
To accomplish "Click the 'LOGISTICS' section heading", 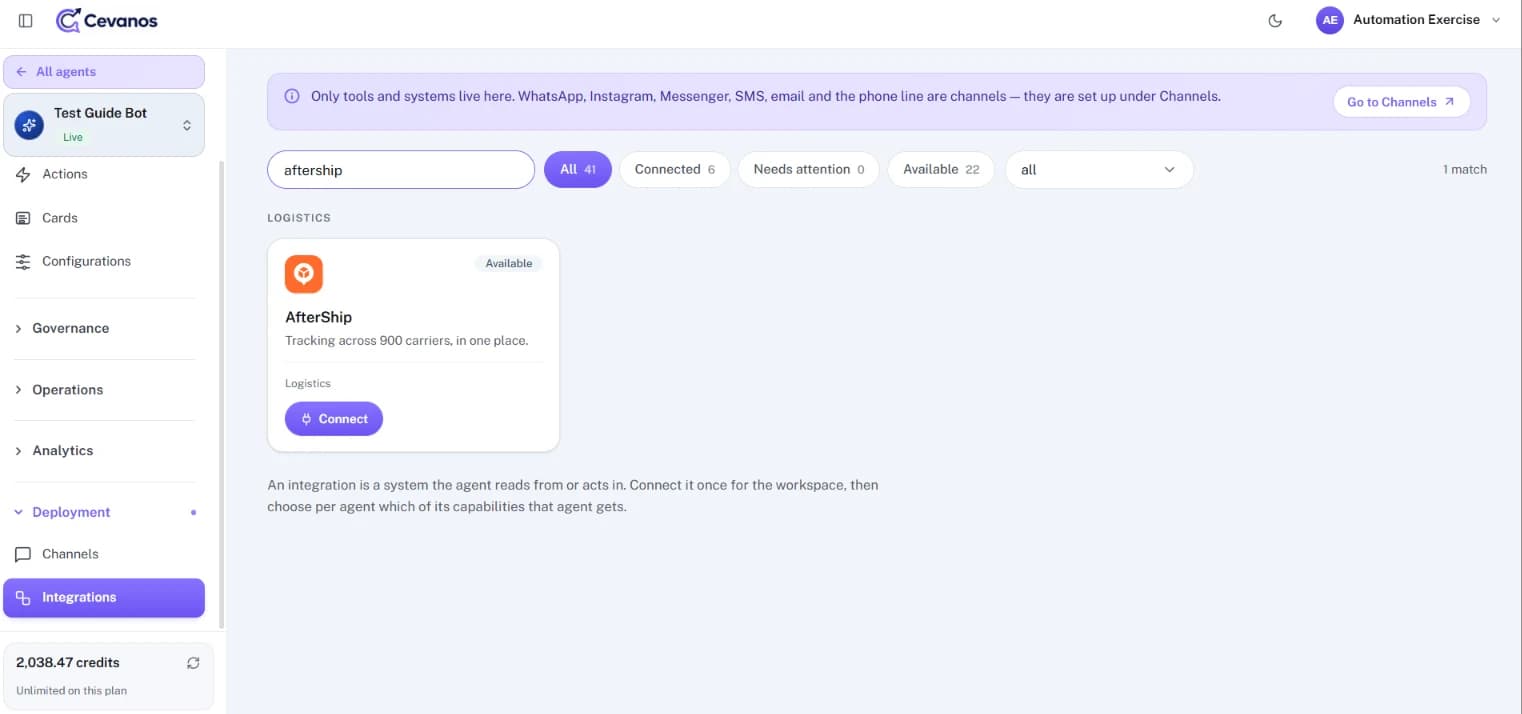I will click(299, 218).
